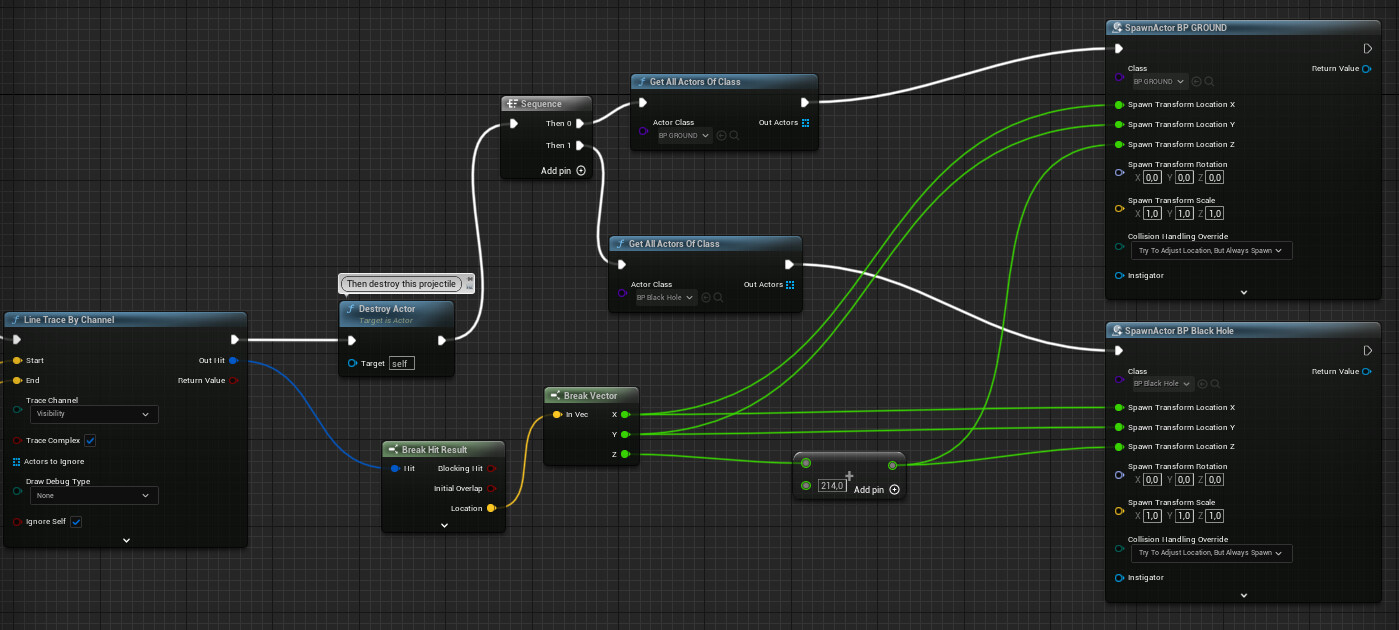The image size is (1399, 630).
Task: Open the Trace Channel Visibility dropdown
Action: [93, 414]
